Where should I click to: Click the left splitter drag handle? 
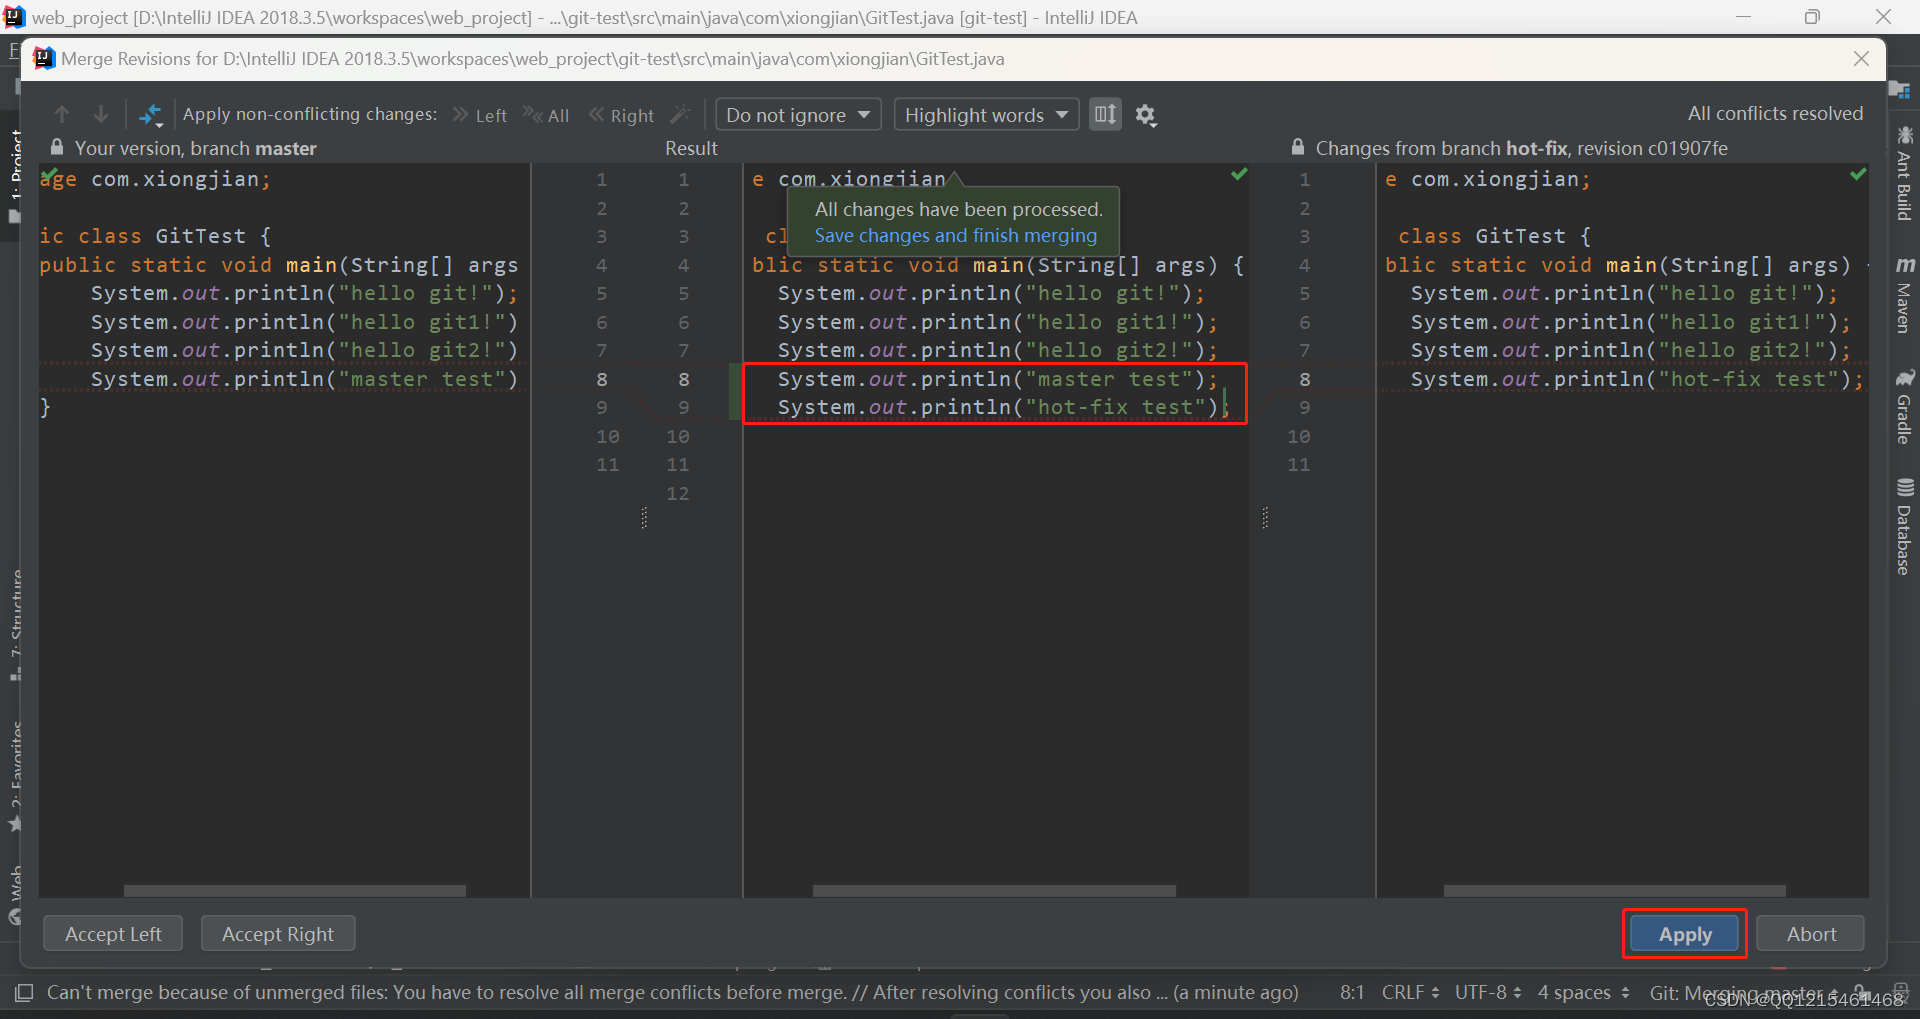click(644, 517)
